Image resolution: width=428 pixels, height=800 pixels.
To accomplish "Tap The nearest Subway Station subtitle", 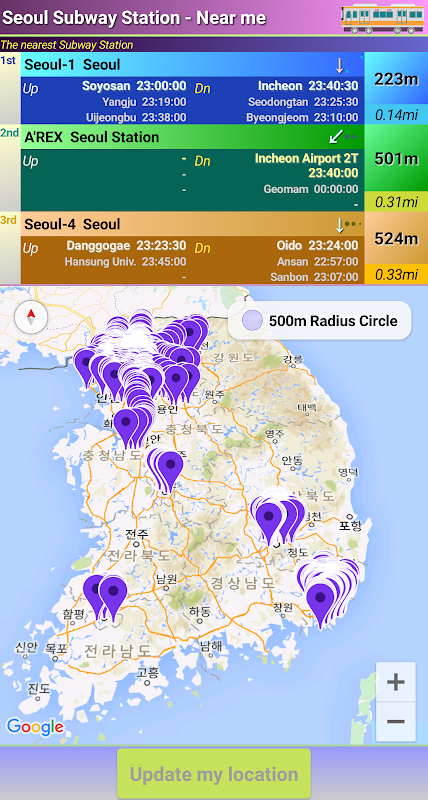I will 67,45.
